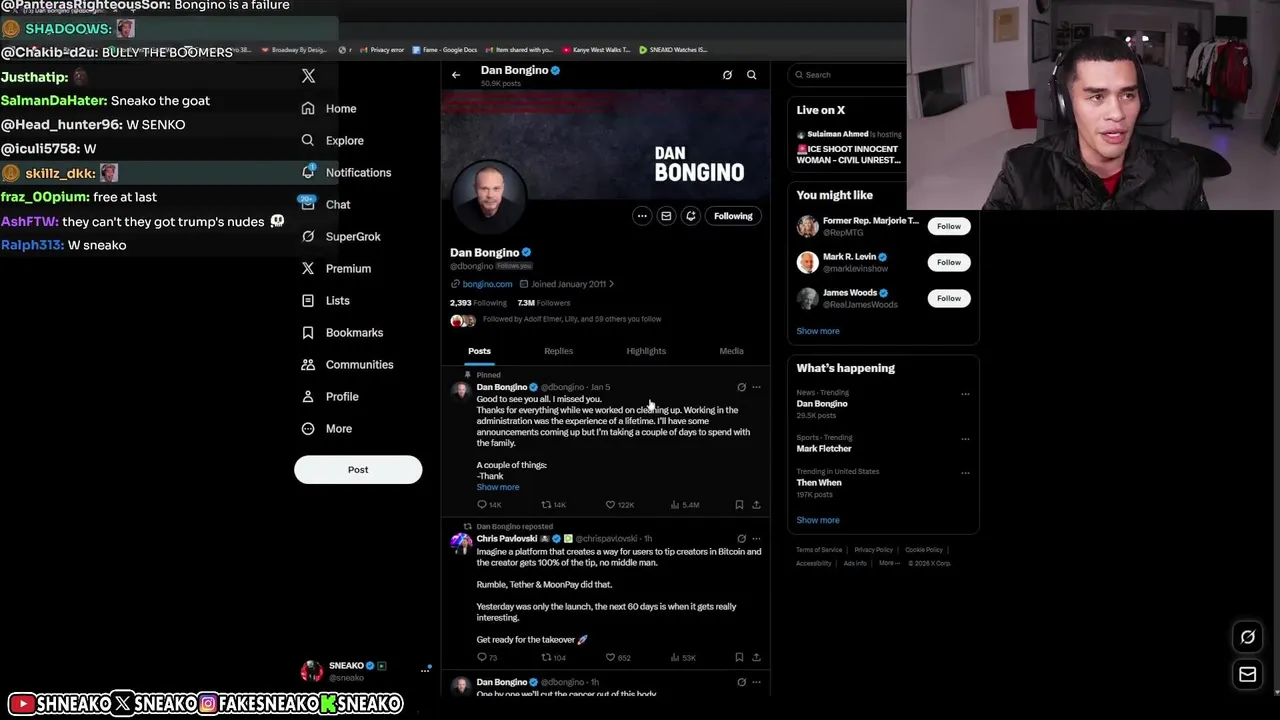1280x720 pixels.
Task: Open the Dan Bongino trending topic
Action: tap(822, 404)
